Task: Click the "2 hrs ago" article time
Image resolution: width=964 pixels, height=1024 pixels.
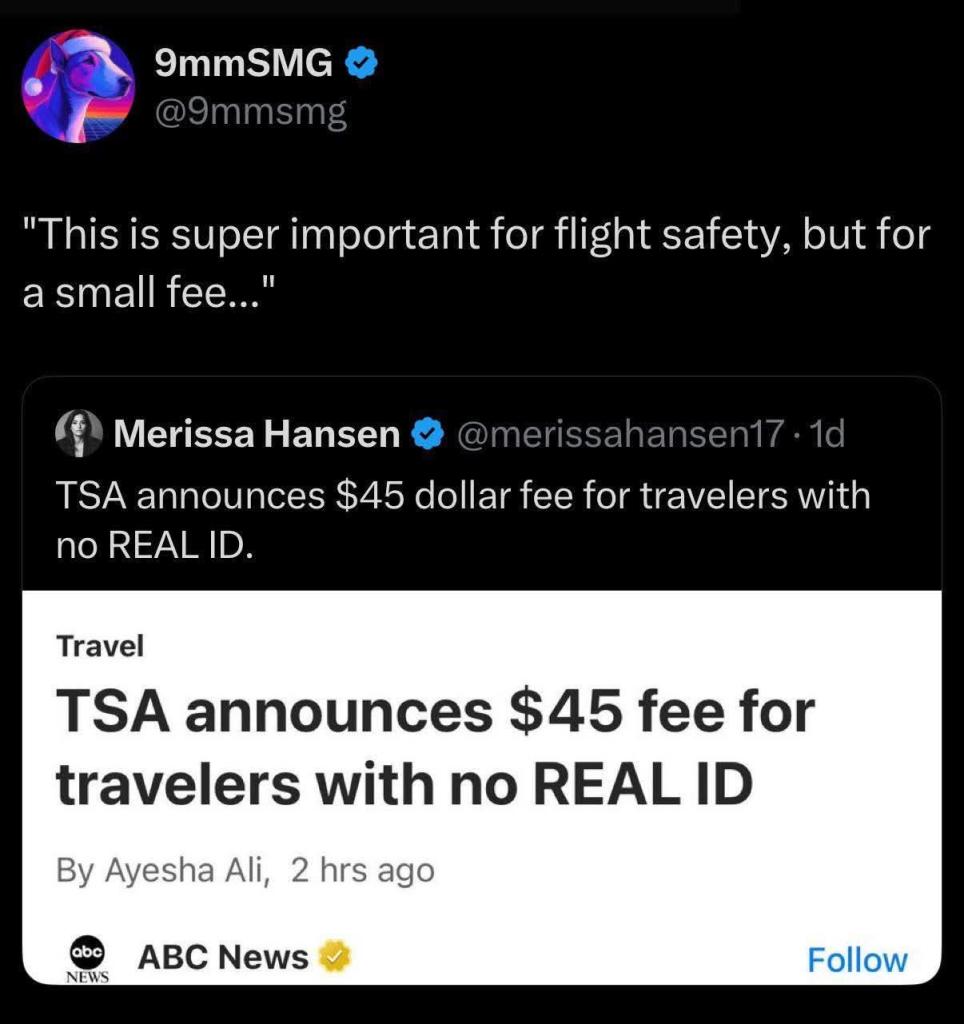Action: (x=362, y=870)
